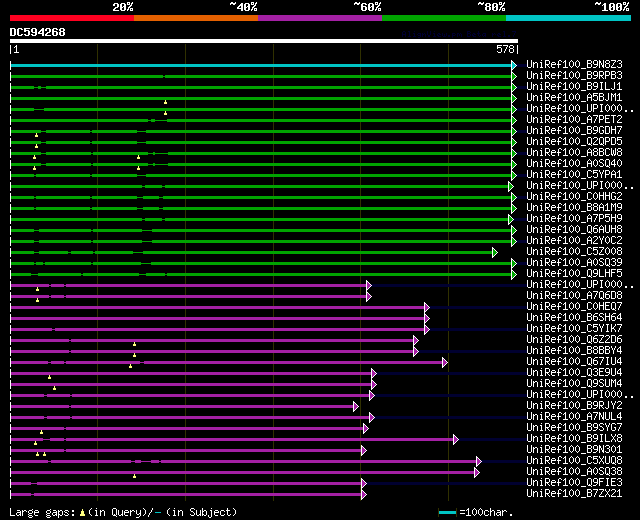Click the arrowhead at end of UniRef100_A5BJM1 bar

coord(514,98)
